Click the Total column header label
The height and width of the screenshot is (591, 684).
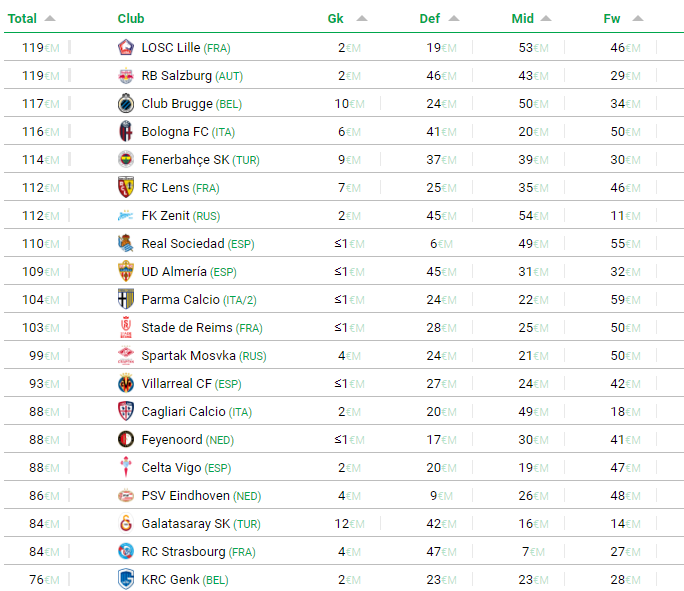22,18
